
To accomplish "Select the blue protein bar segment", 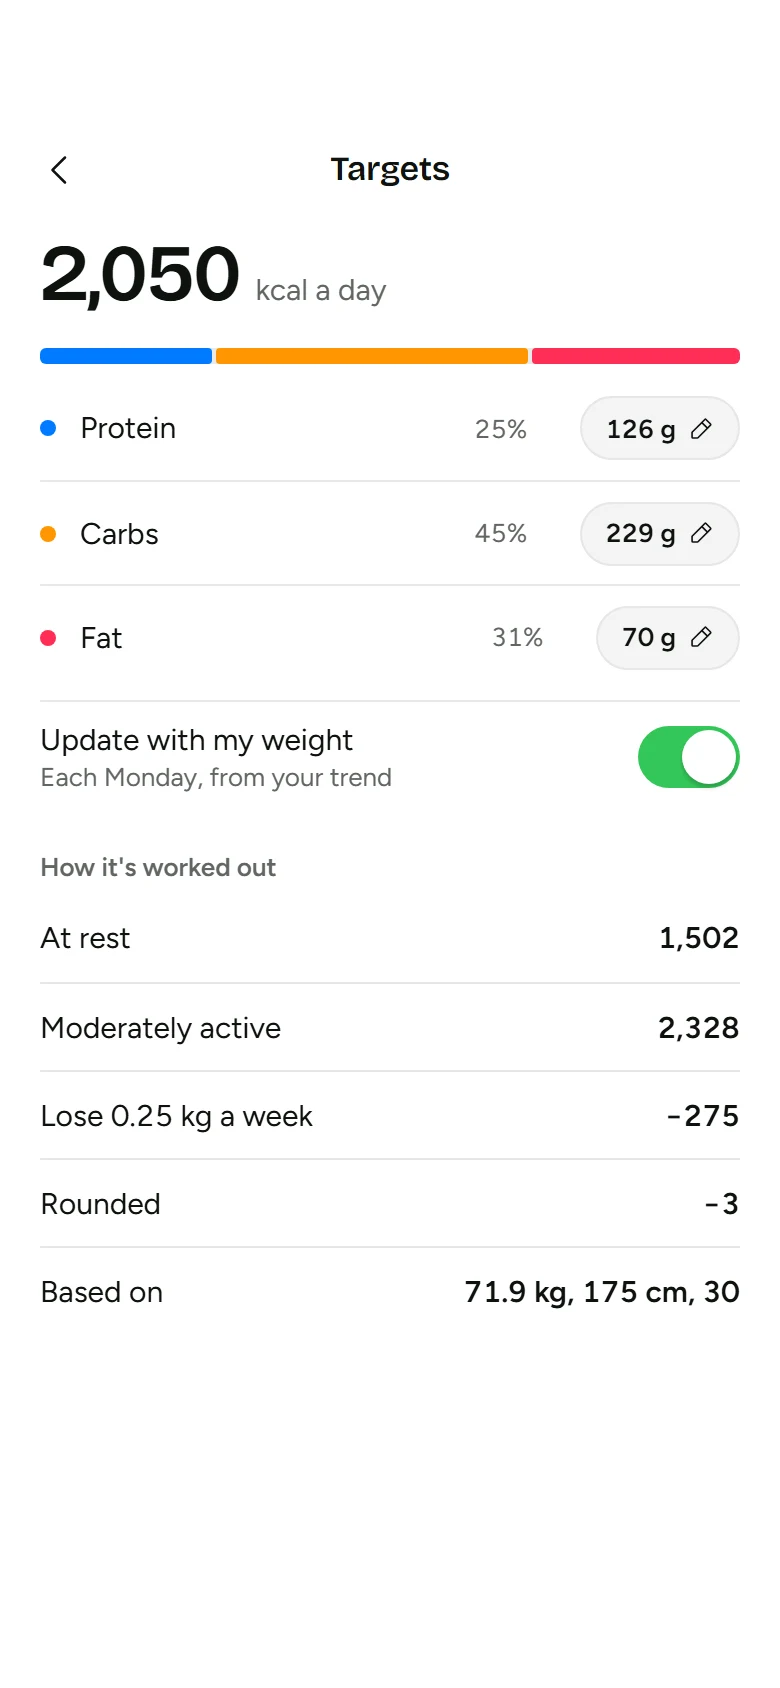I will coord(126,356).
